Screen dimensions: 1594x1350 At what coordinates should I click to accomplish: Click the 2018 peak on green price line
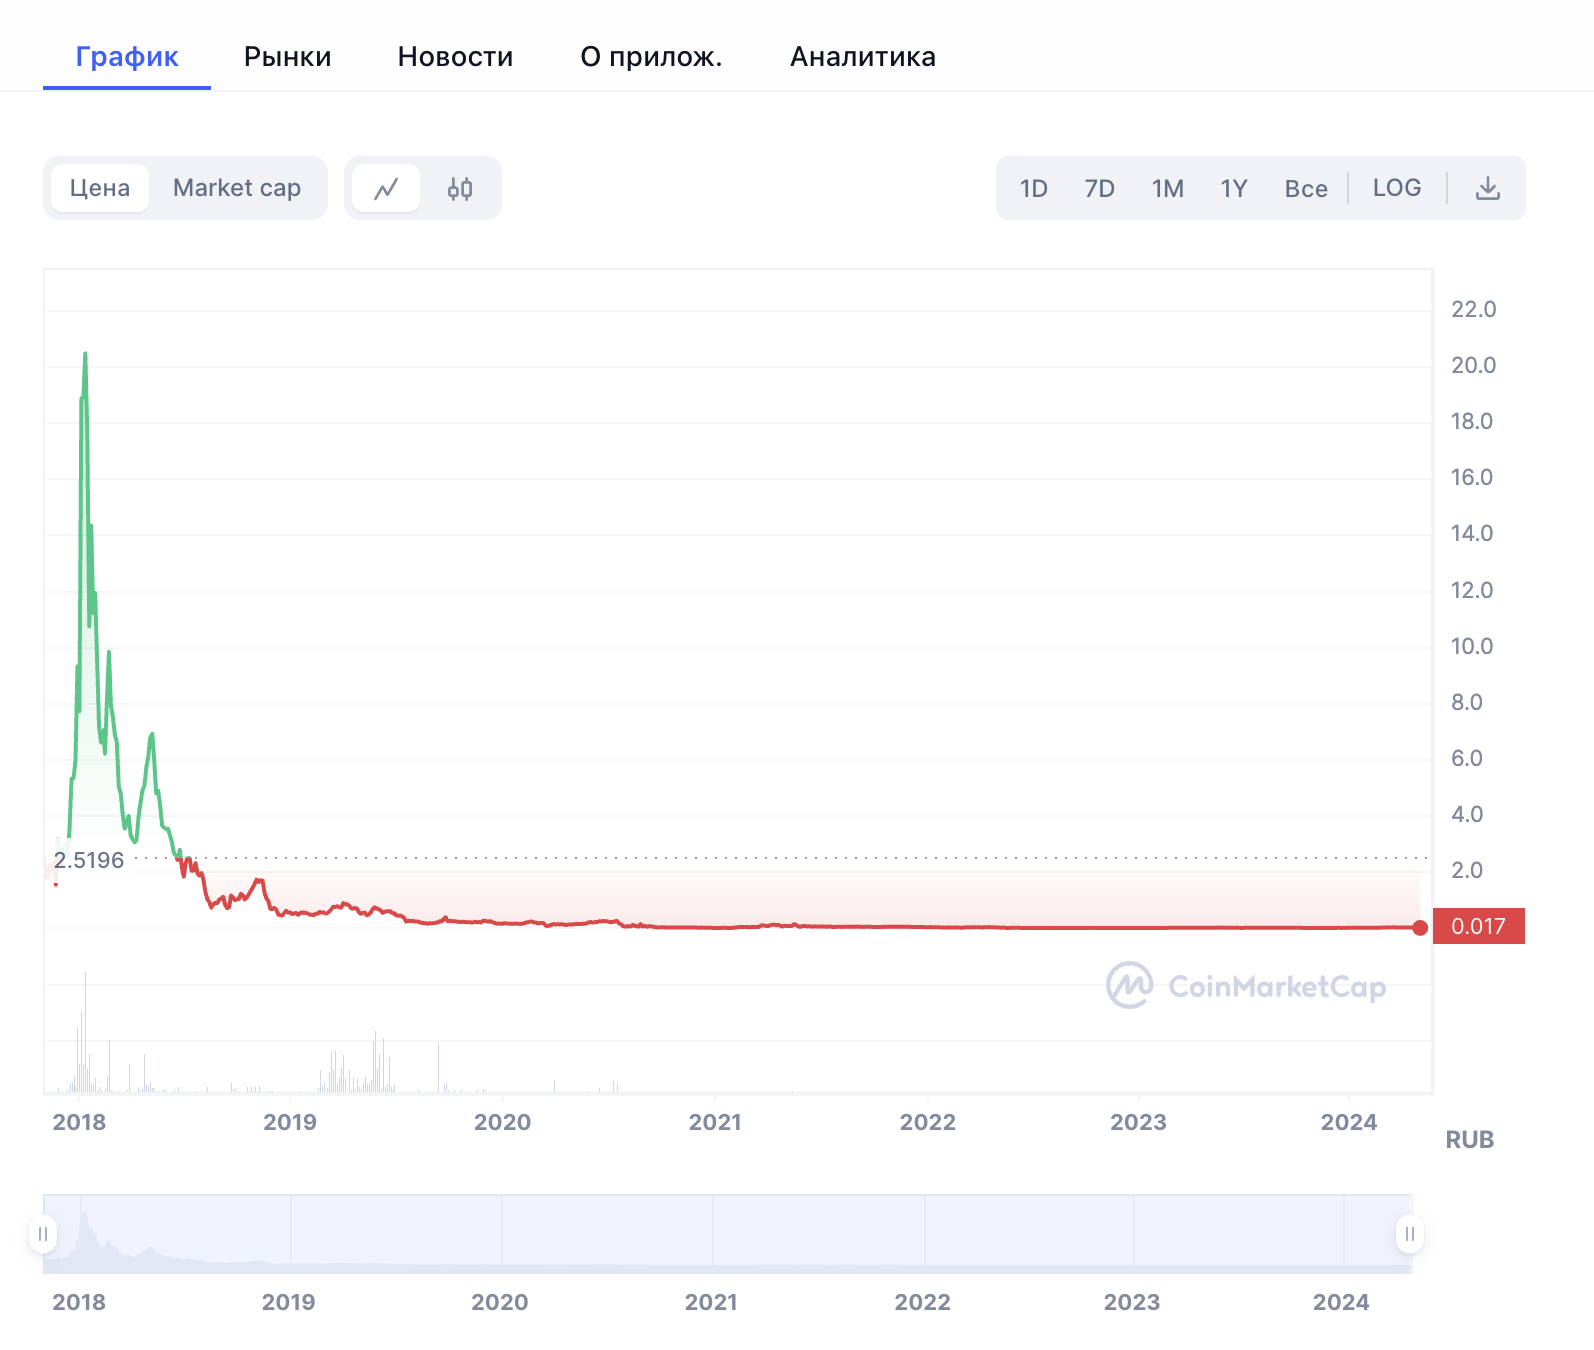click(x=85, y=354)
